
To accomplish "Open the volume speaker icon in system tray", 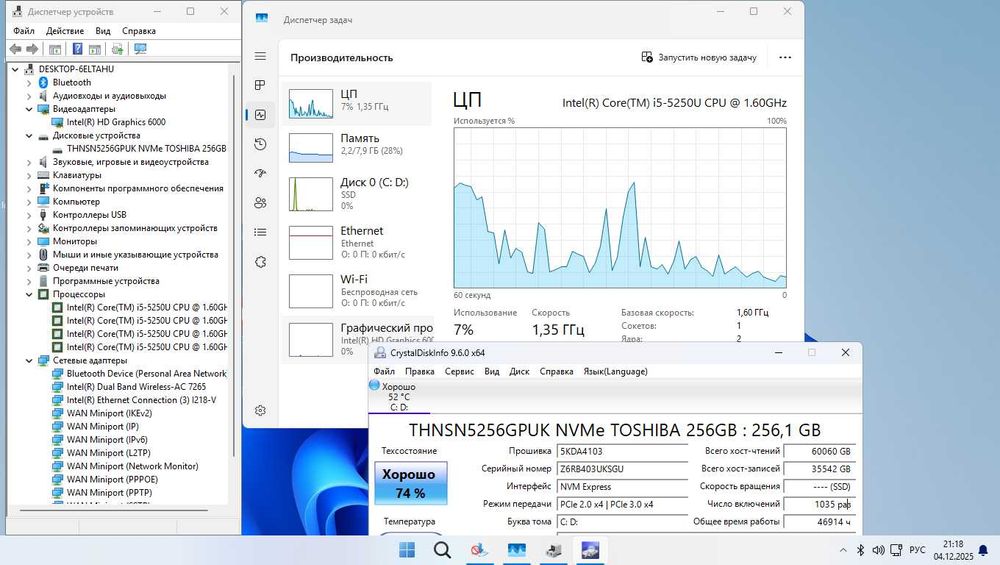I will [878, 550].
